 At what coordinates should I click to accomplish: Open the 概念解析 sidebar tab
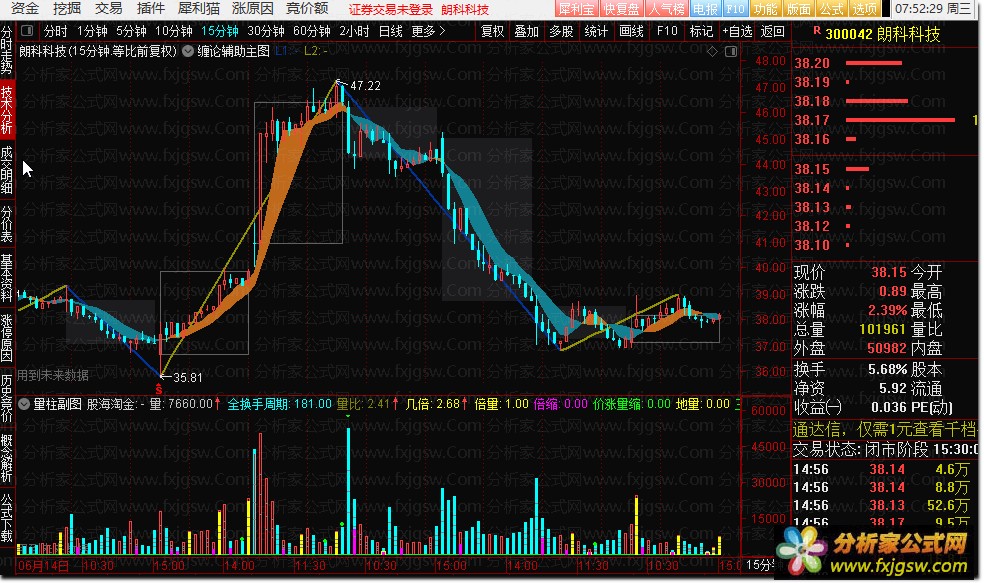[7, 457]
